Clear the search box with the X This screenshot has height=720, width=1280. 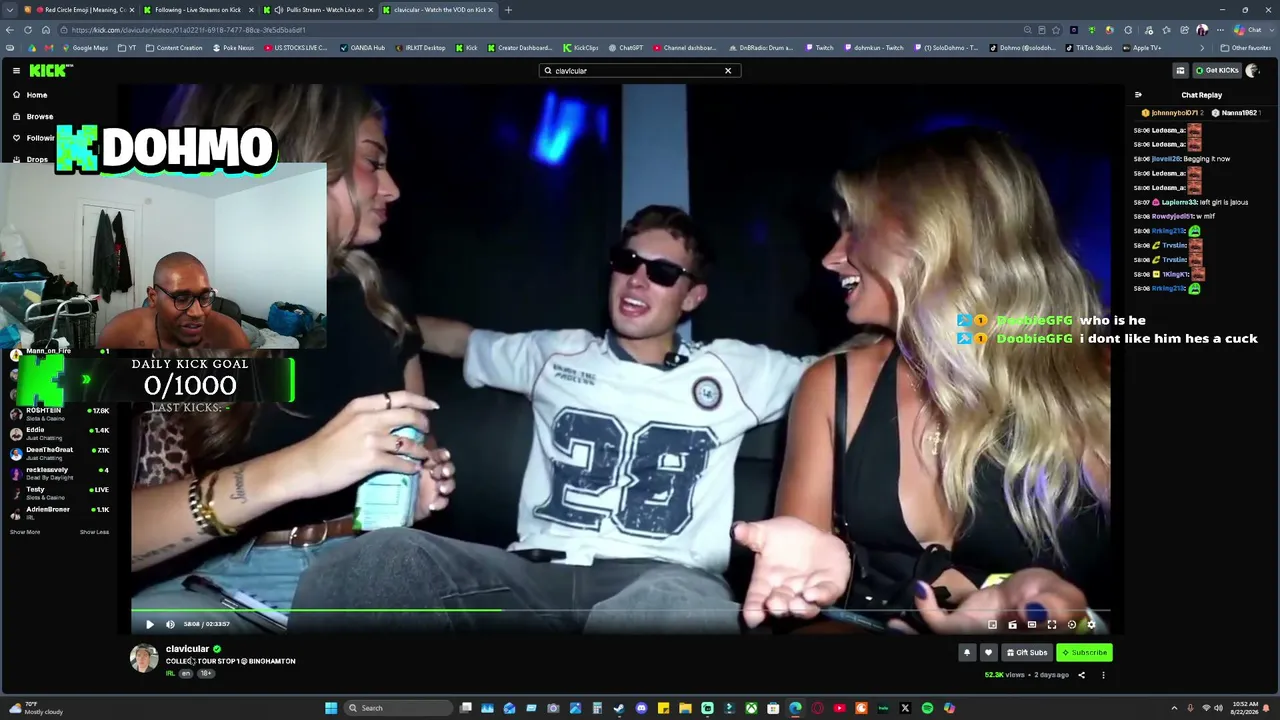(728, 71)
